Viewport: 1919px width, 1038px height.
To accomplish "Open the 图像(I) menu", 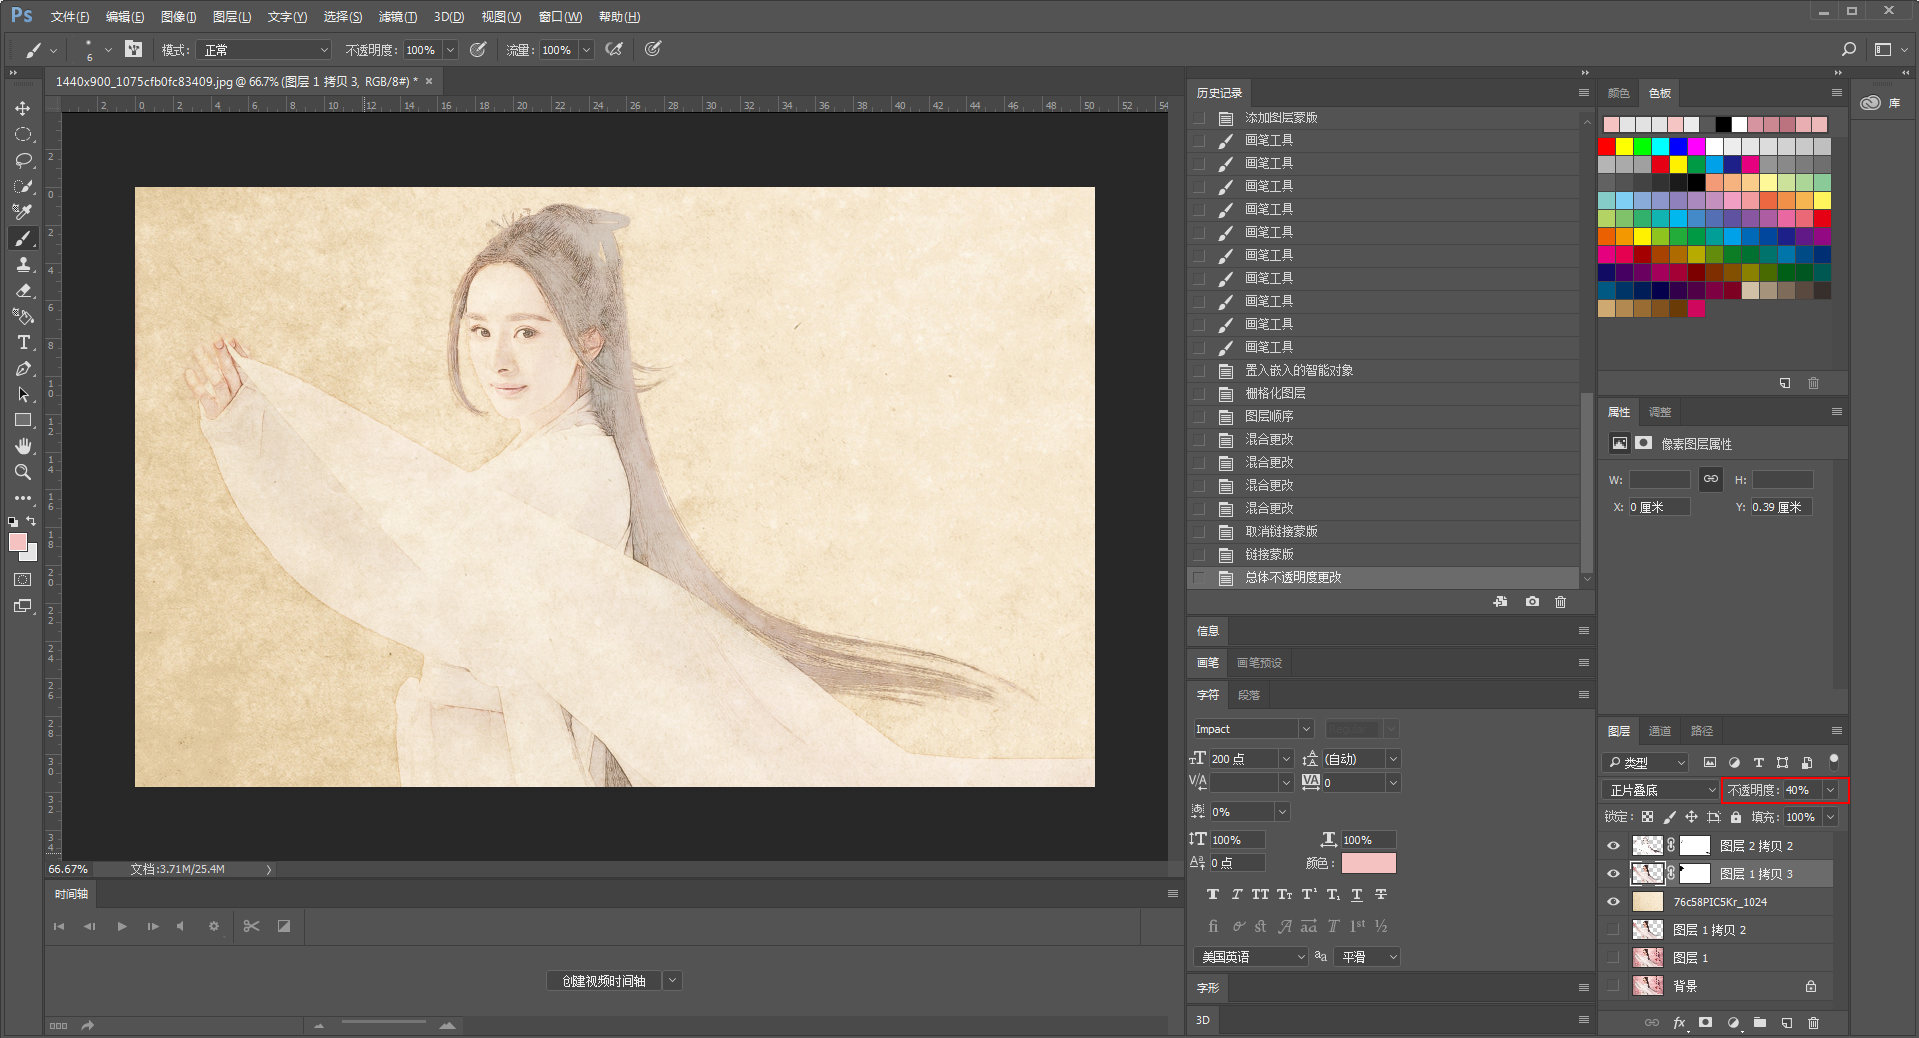I will [178, 17].
